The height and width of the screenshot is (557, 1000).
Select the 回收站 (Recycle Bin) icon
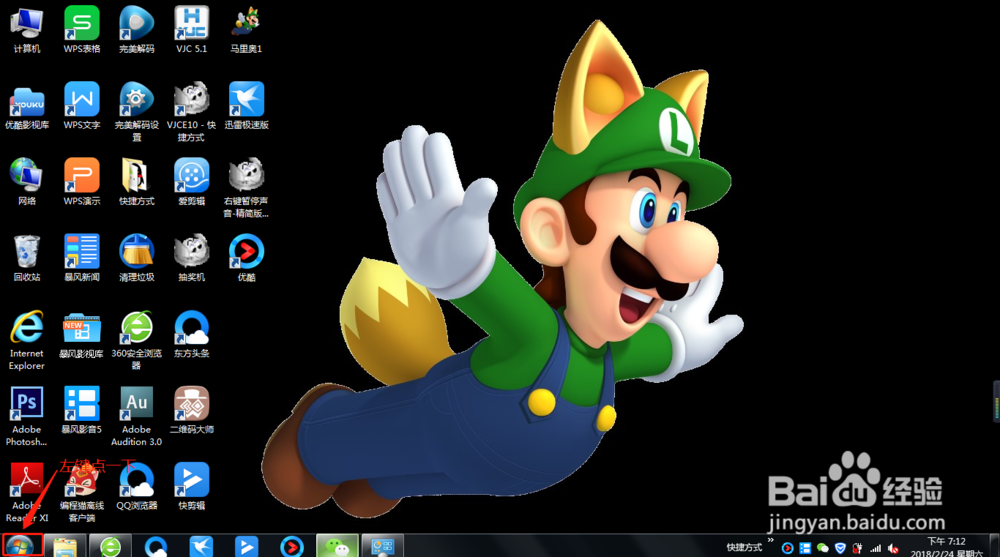pos(27,258)
